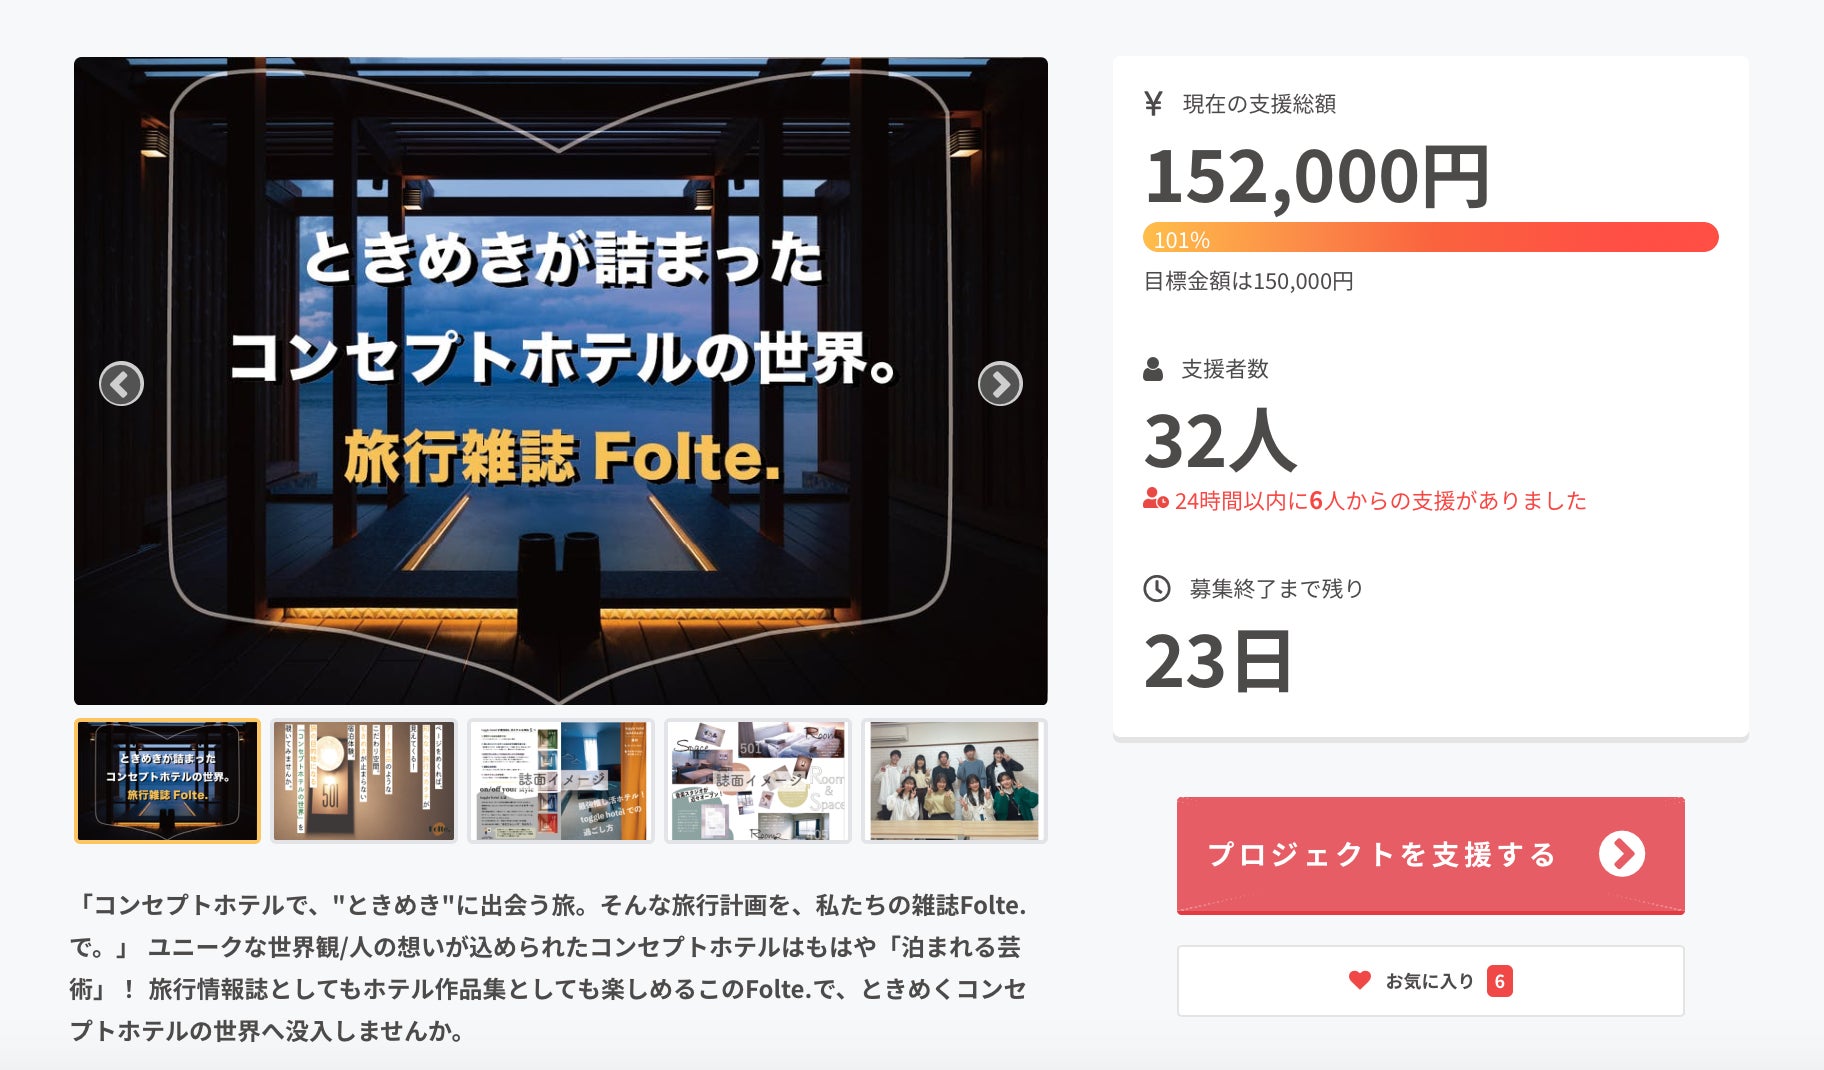Select fourth thumbnail with Room & Space collage
1824x1070 pixels.
tap(758, 781)
